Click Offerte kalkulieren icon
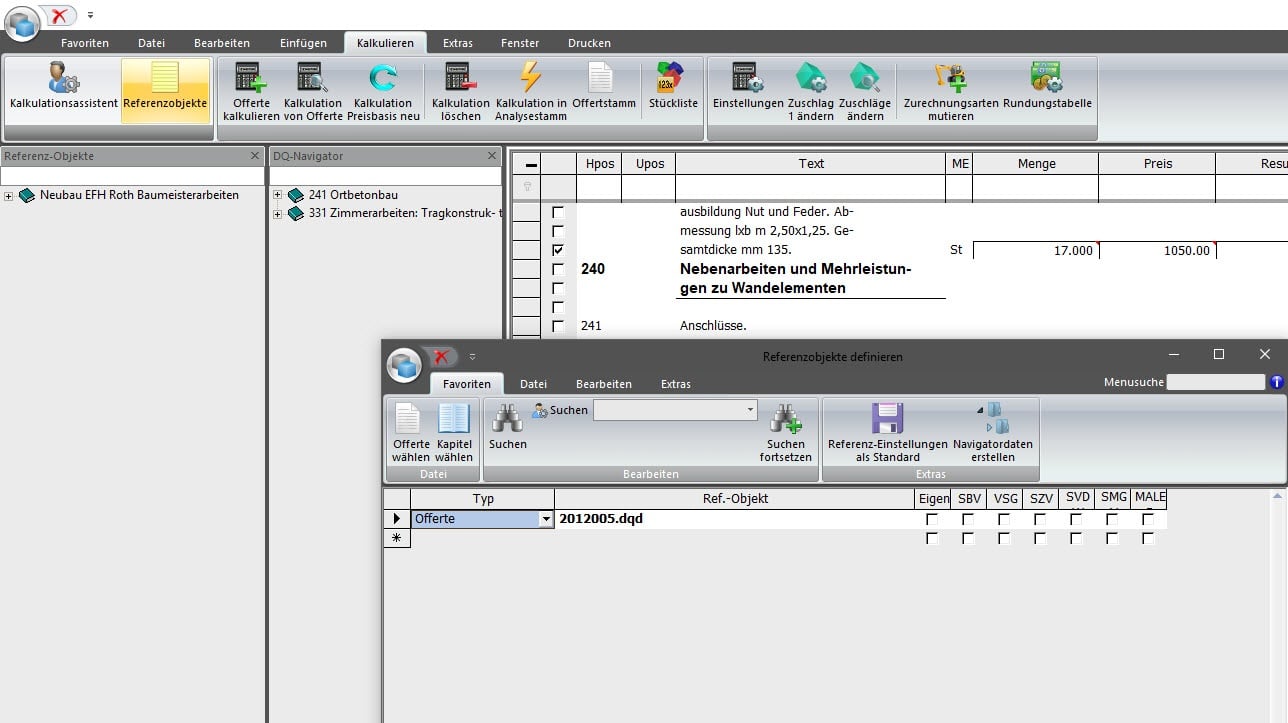1288x723 pixels. [251, 91]
